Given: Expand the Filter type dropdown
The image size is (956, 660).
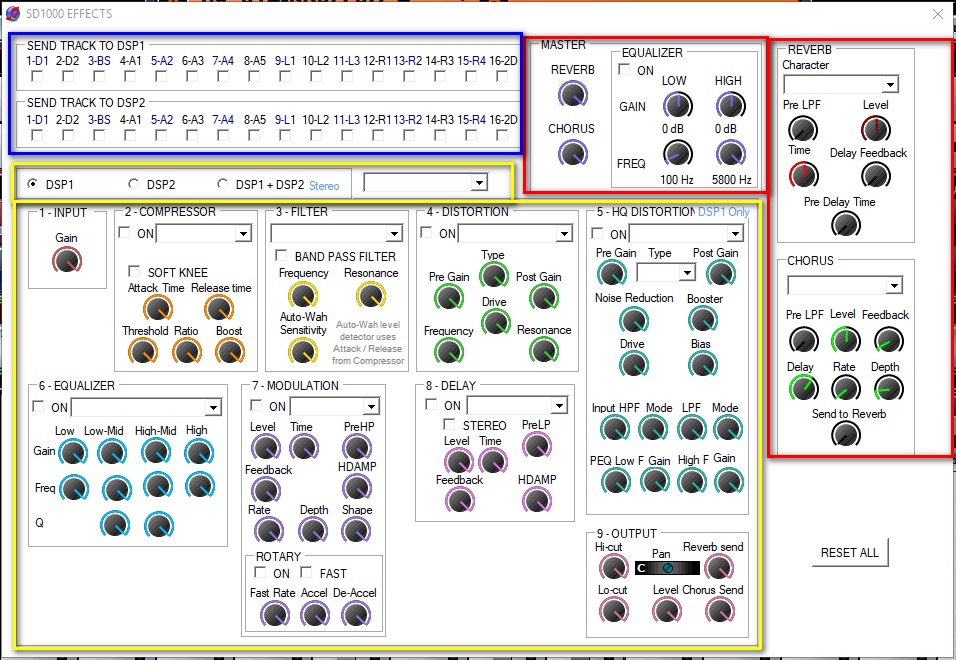Looking at the screenshot, I should click(x=337, y=233).
